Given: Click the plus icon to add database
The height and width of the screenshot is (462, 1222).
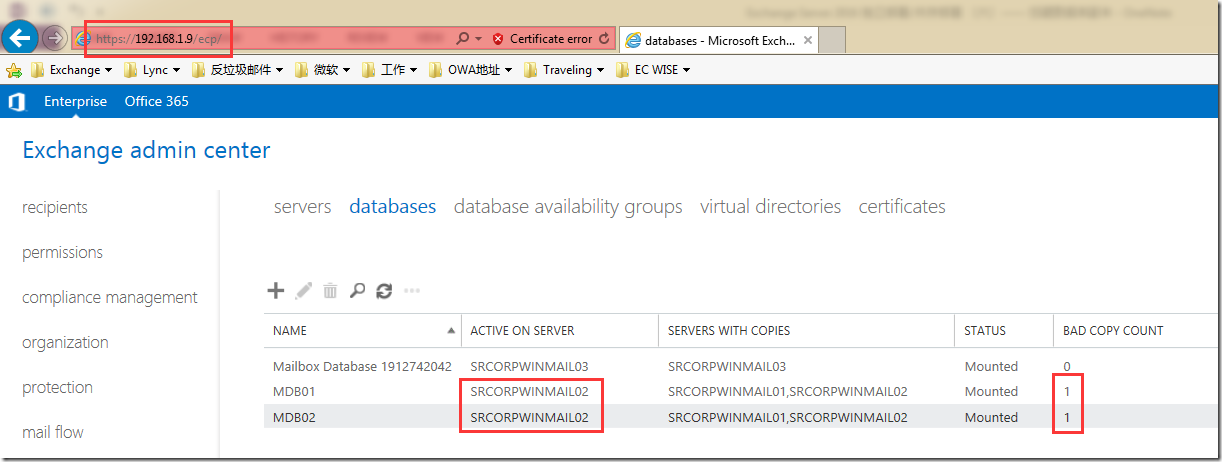Looking at the screenshot, I should pos(276,291).
